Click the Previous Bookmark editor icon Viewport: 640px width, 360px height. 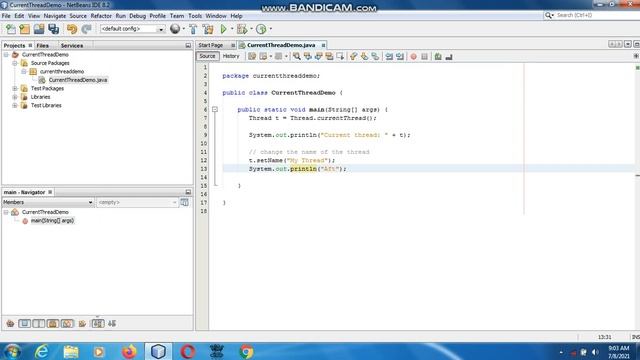point(353,56)
